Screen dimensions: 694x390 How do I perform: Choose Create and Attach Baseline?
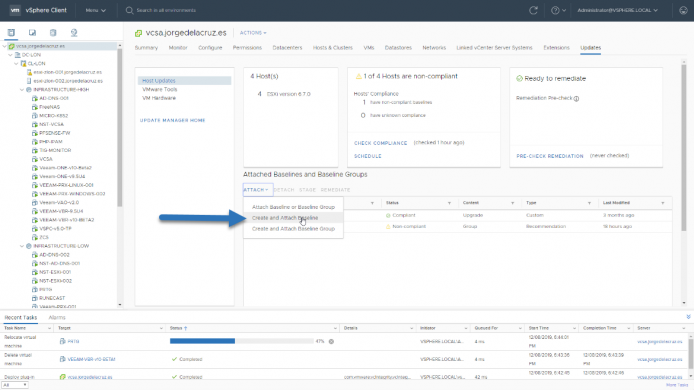[x=293, y=218]
